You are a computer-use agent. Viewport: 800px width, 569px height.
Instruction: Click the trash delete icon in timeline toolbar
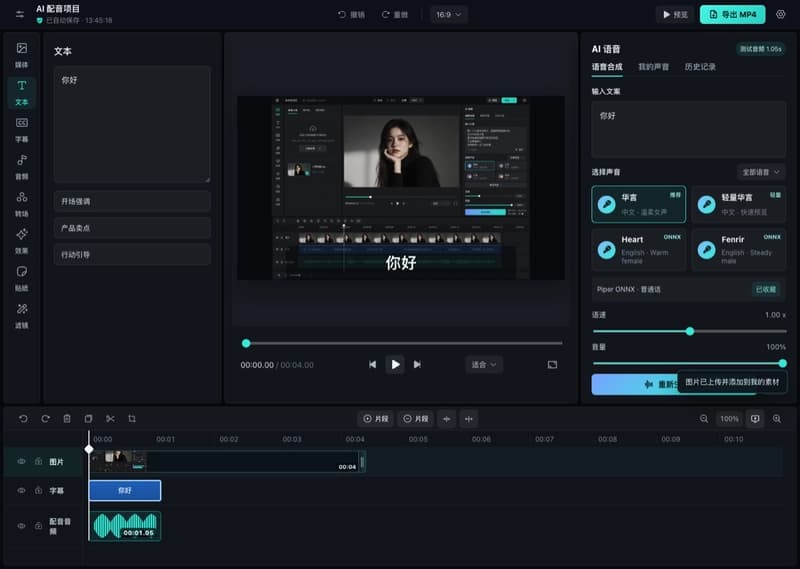click(67, 419)
